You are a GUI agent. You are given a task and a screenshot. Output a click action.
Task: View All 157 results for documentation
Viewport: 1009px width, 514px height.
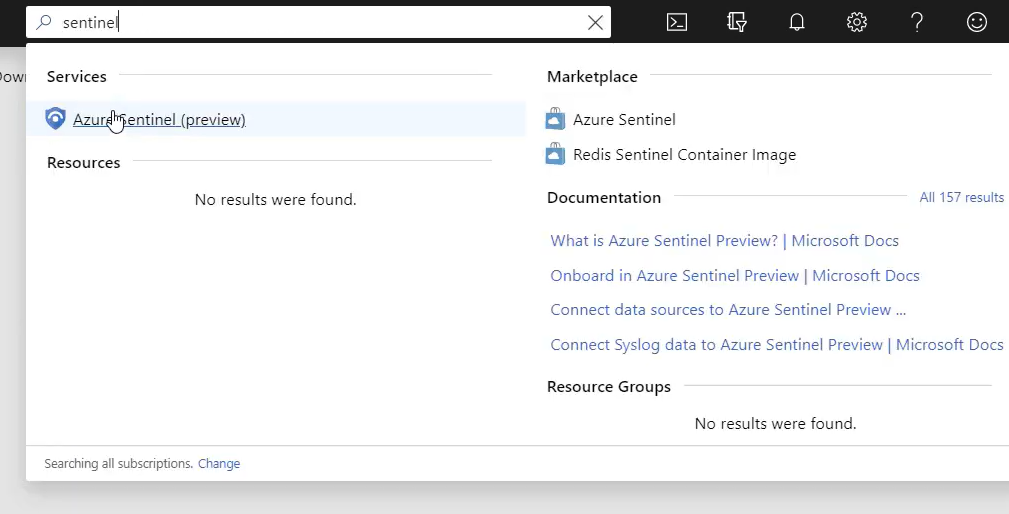[x=961, y=197]
